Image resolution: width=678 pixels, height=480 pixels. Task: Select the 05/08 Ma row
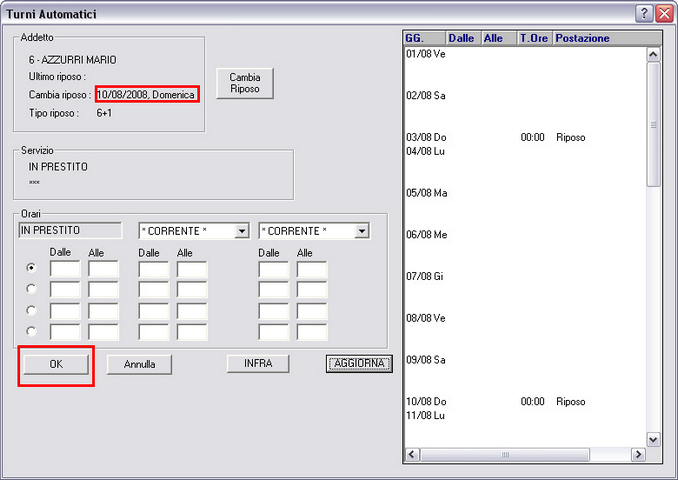pos(427,193)
